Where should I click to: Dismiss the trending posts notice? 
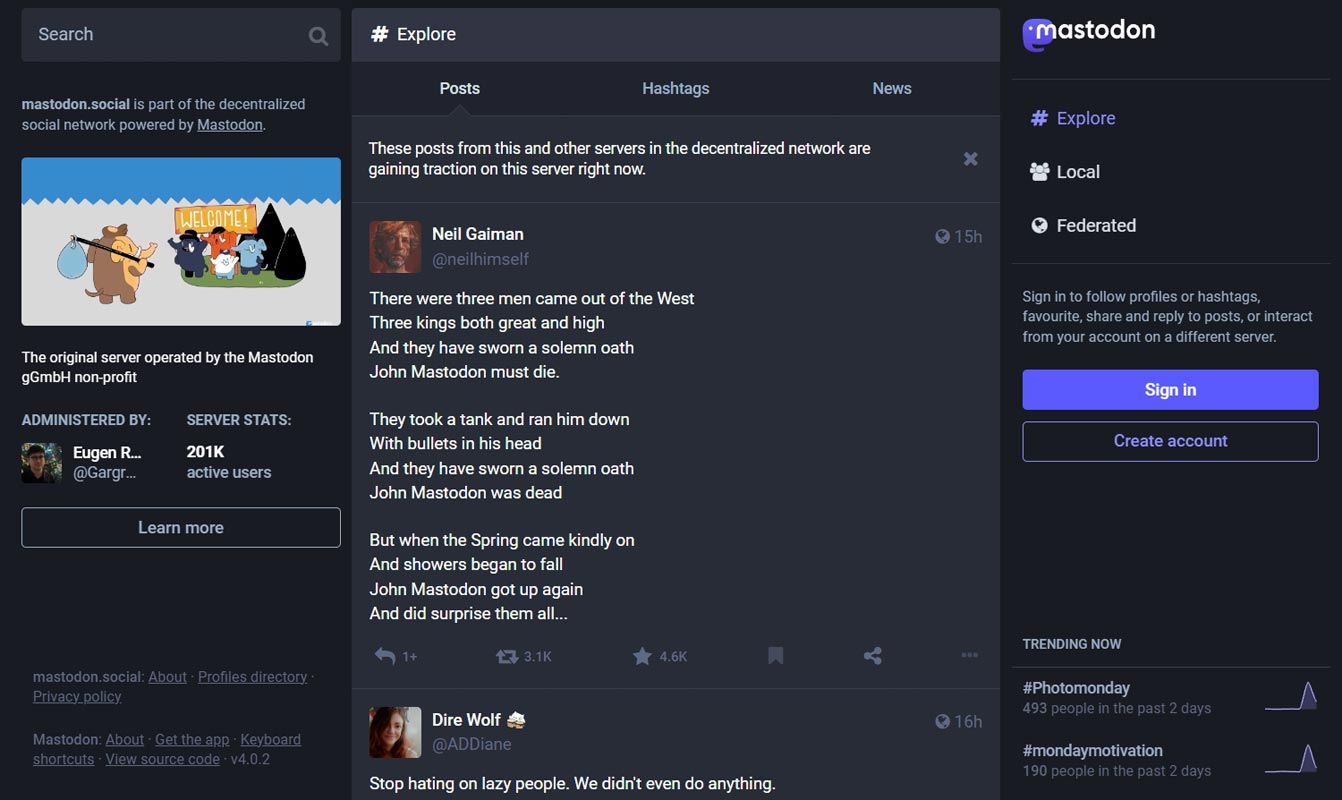970,159
